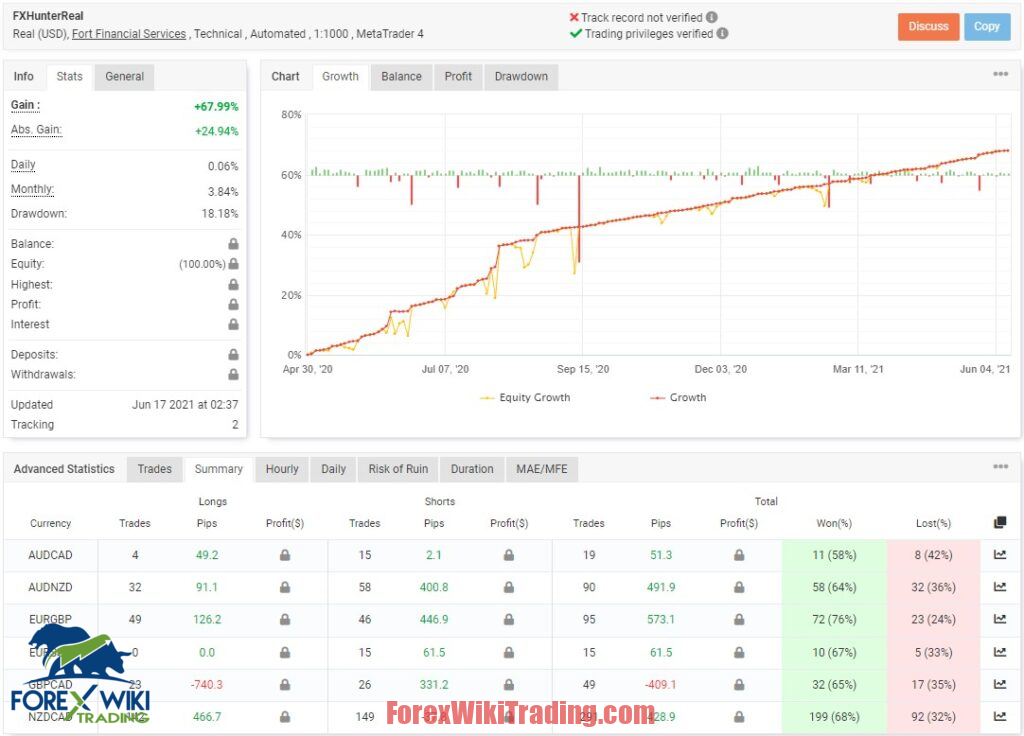Open chart icon for 10 (67%) row
Screen dimensions: 1024x736
pos(1000,652)
